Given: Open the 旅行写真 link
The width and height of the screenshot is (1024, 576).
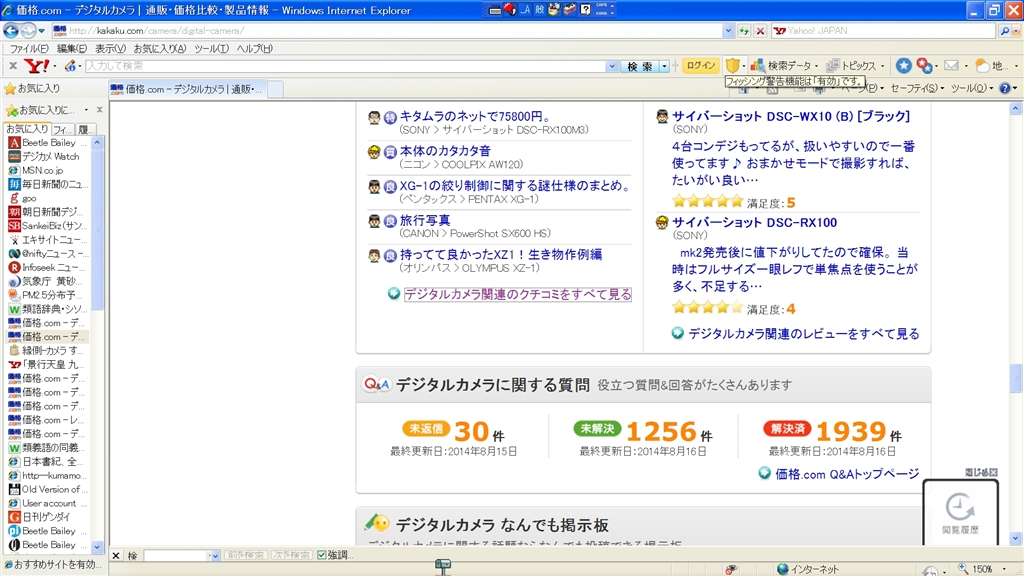Looking at the screenshot, I should [x=424, y=220].
